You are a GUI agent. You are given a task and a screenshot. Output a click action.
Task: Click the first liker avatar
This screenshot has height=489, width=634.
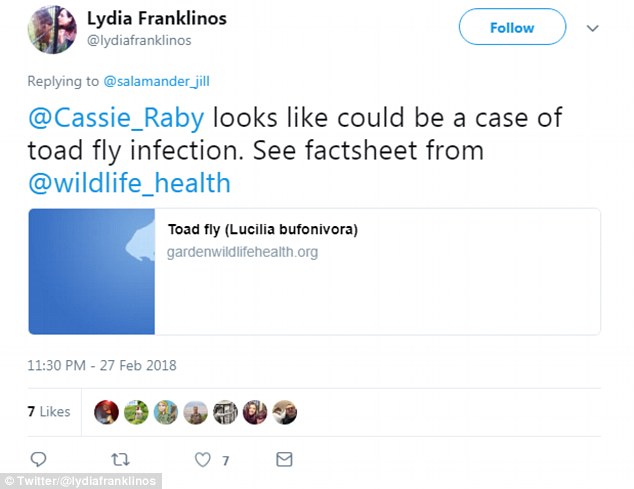106,411
